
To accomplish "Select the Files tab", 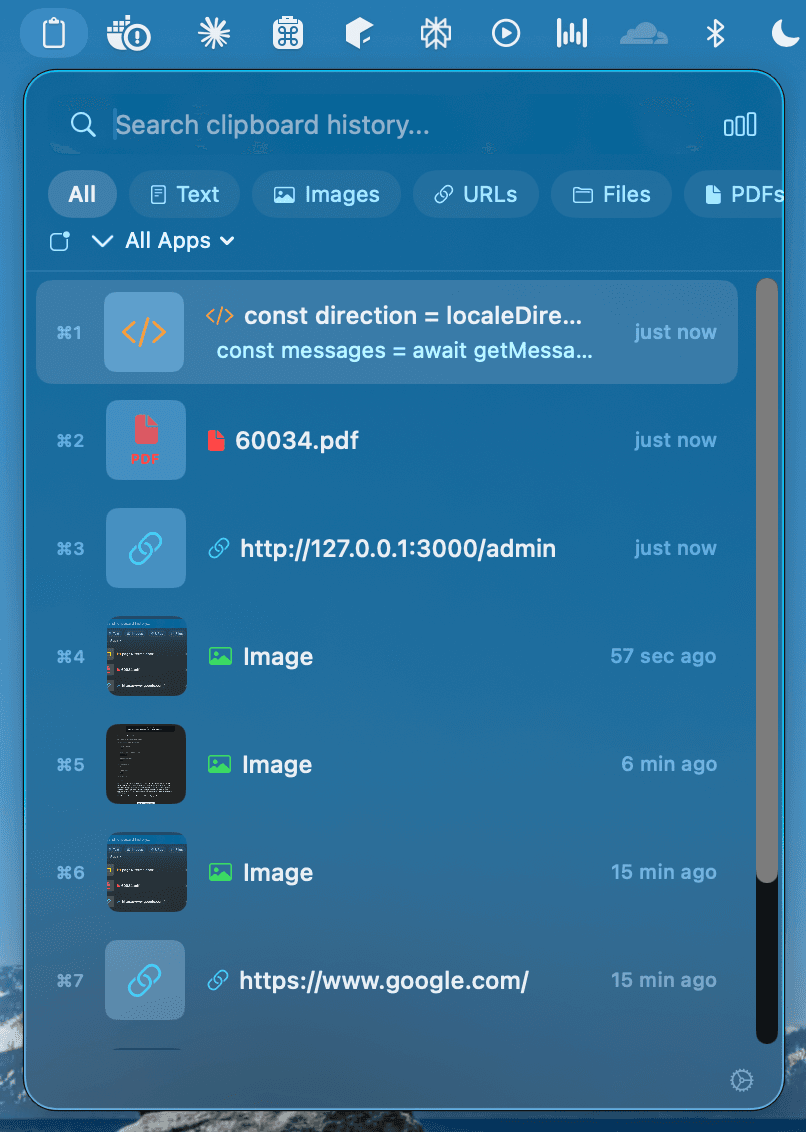I will pyautogui.click(x=611, y=194).
